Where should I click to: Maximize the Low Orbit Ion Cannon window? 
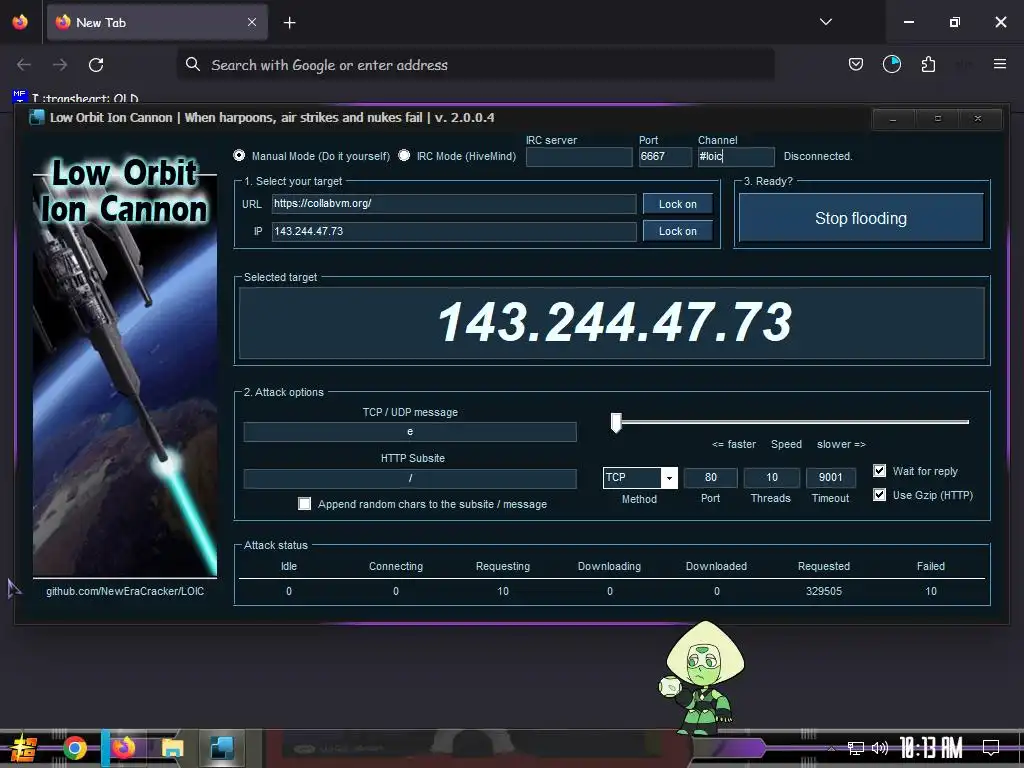(x=938, y=119)
